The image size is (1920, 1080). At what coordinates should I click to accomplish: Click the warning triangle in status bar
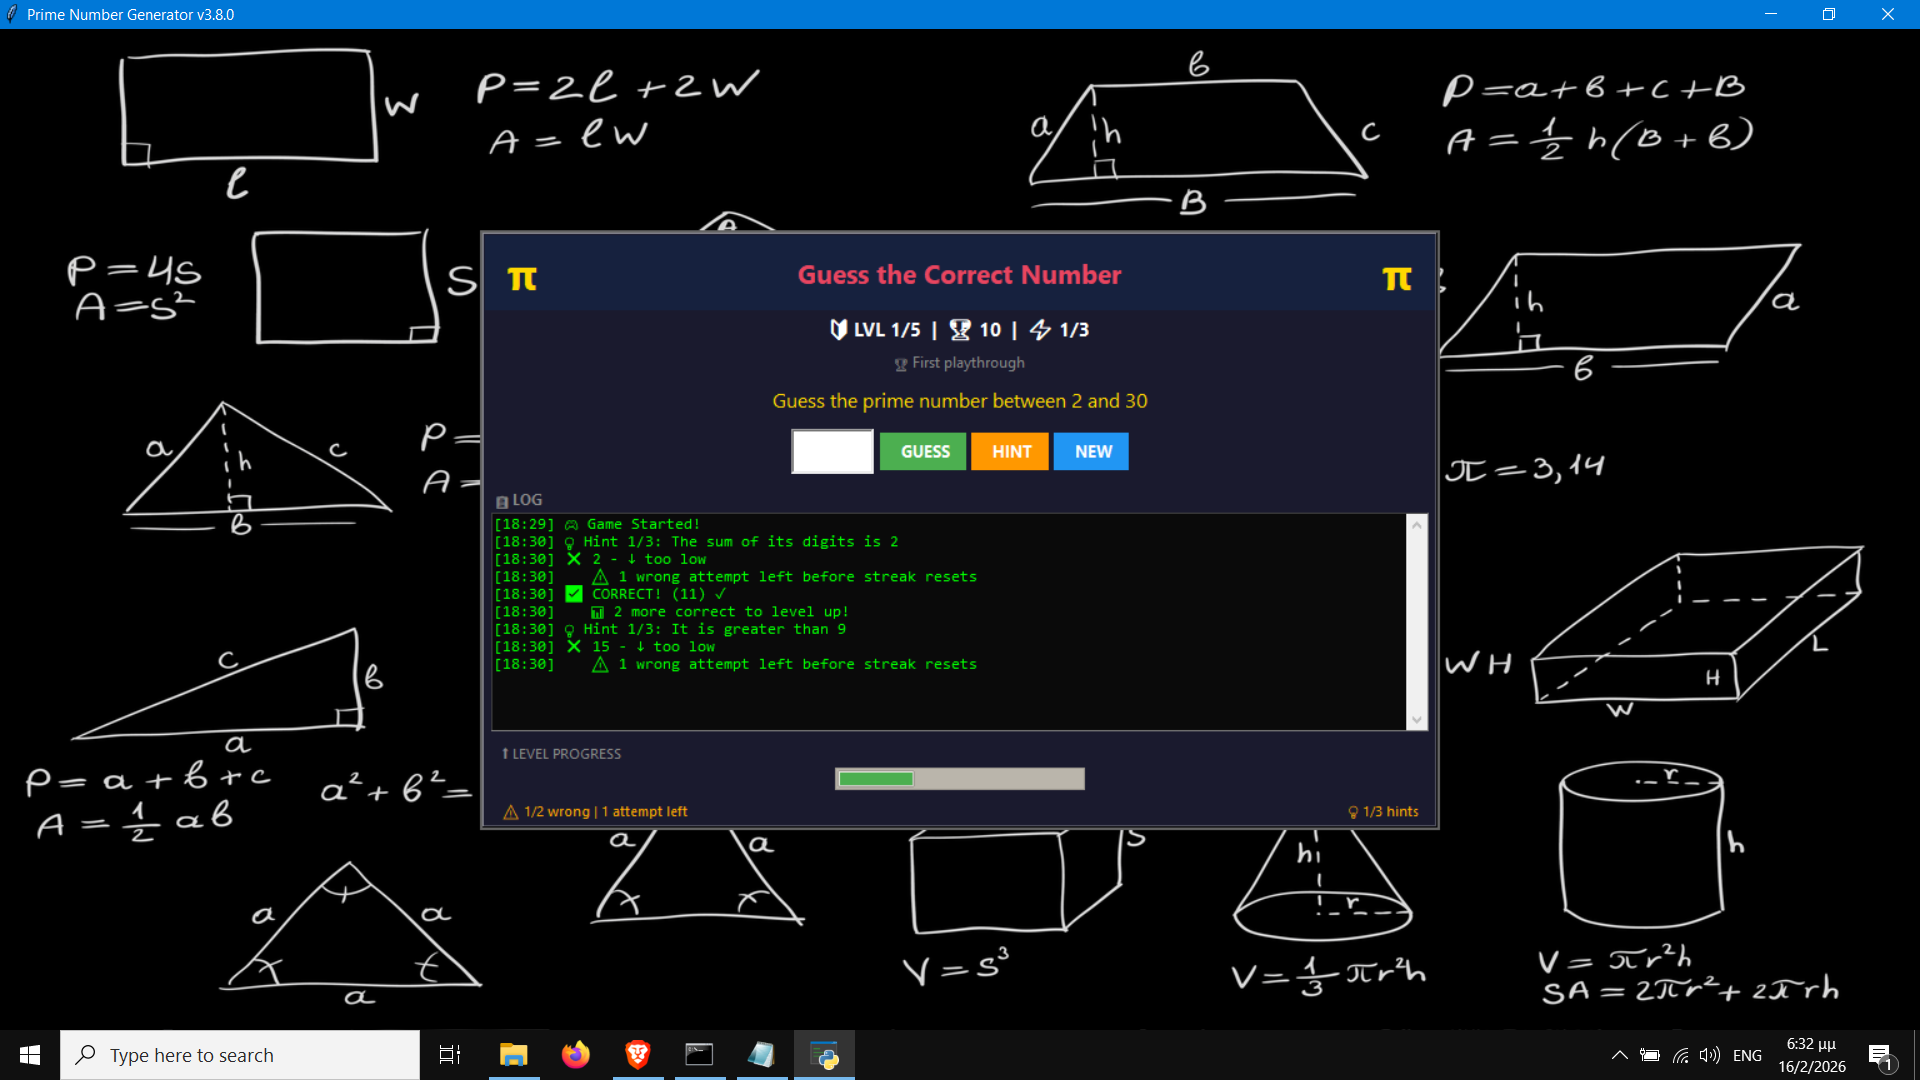[x=510, y=812]
